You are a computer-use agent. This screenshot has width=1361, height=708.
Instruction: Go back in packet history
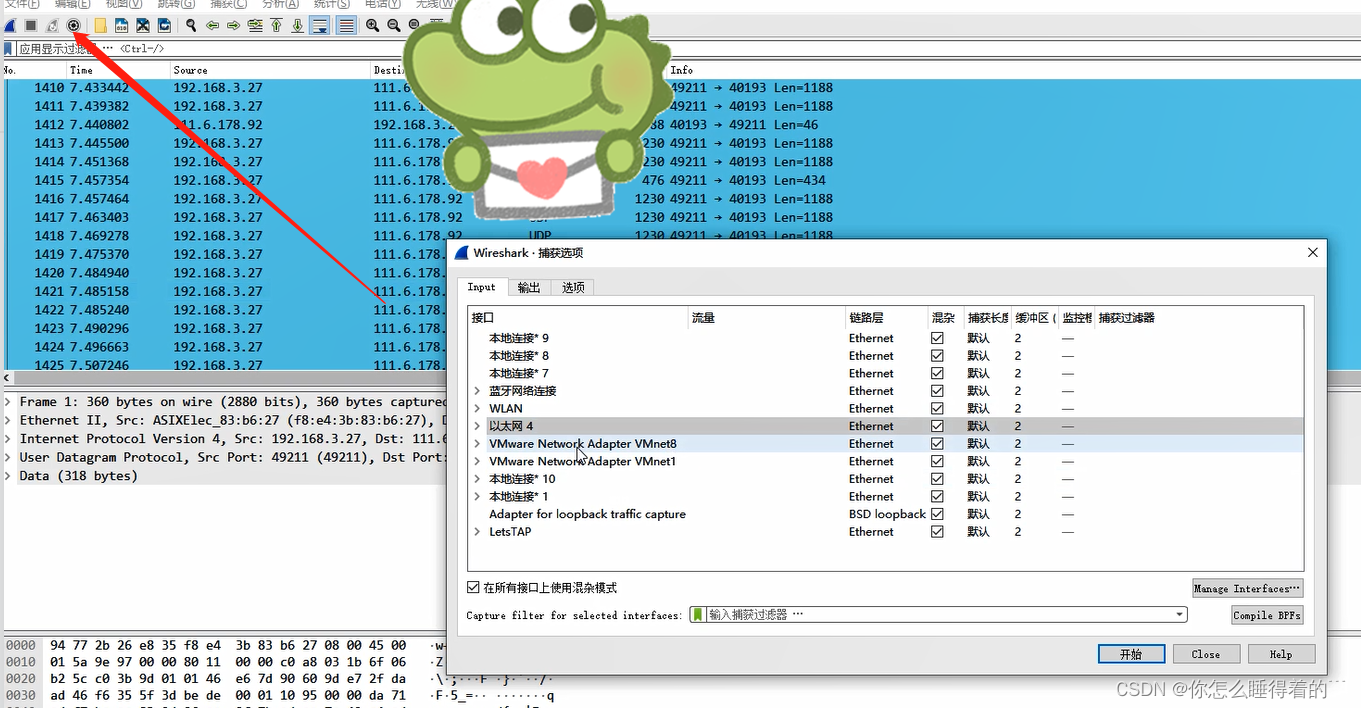(212, 25)
